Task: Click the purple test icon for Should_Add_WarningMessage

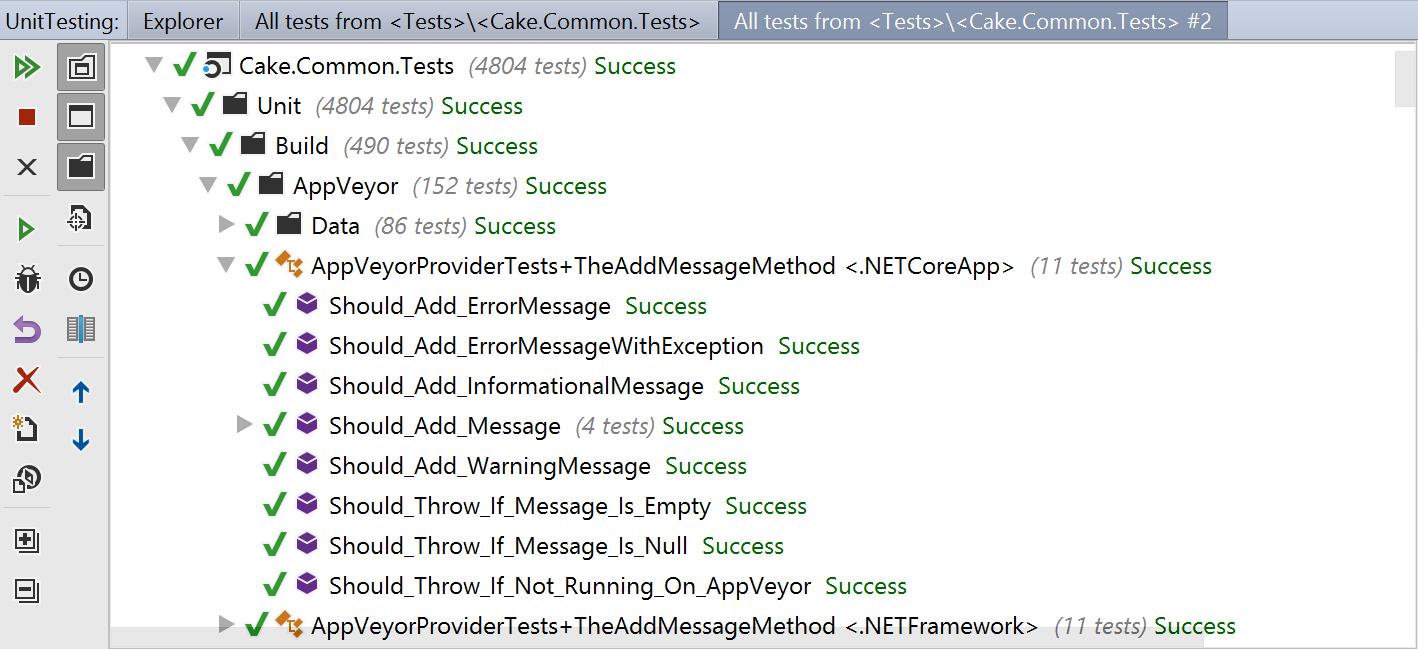Action: click(307, 464)
